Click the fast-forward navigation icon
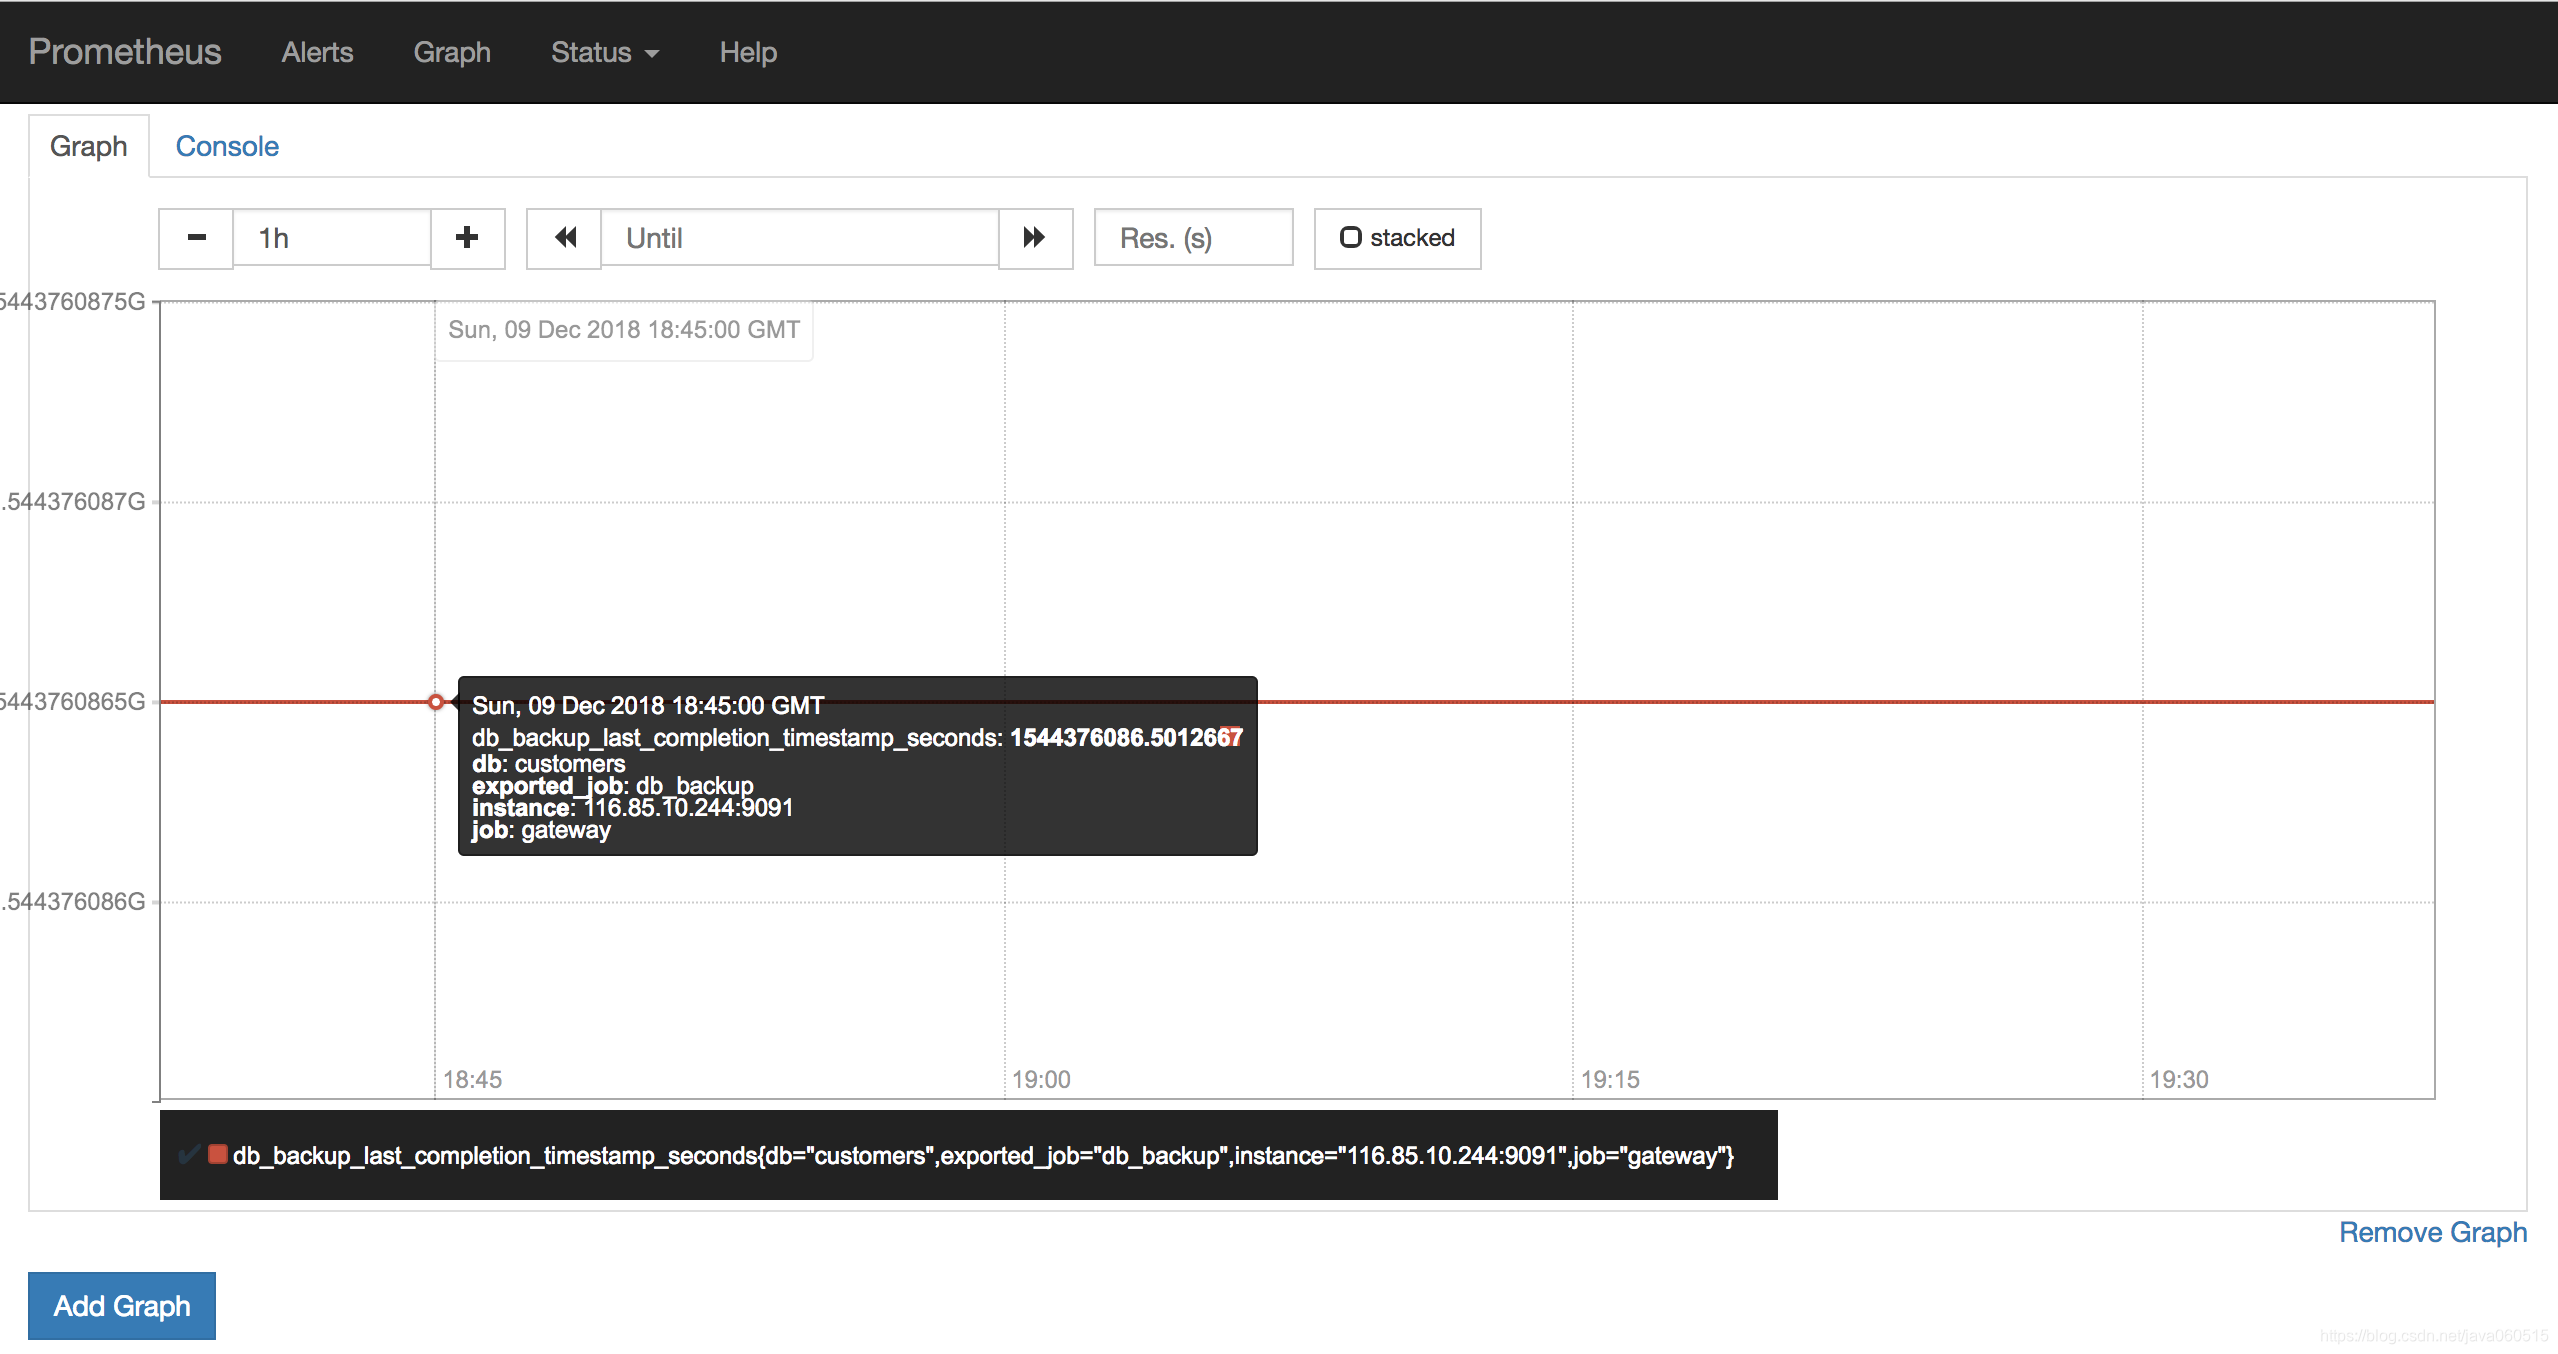Image resolution: width=2558 pixels, height=1354 pixels. tap(1032, 237)
